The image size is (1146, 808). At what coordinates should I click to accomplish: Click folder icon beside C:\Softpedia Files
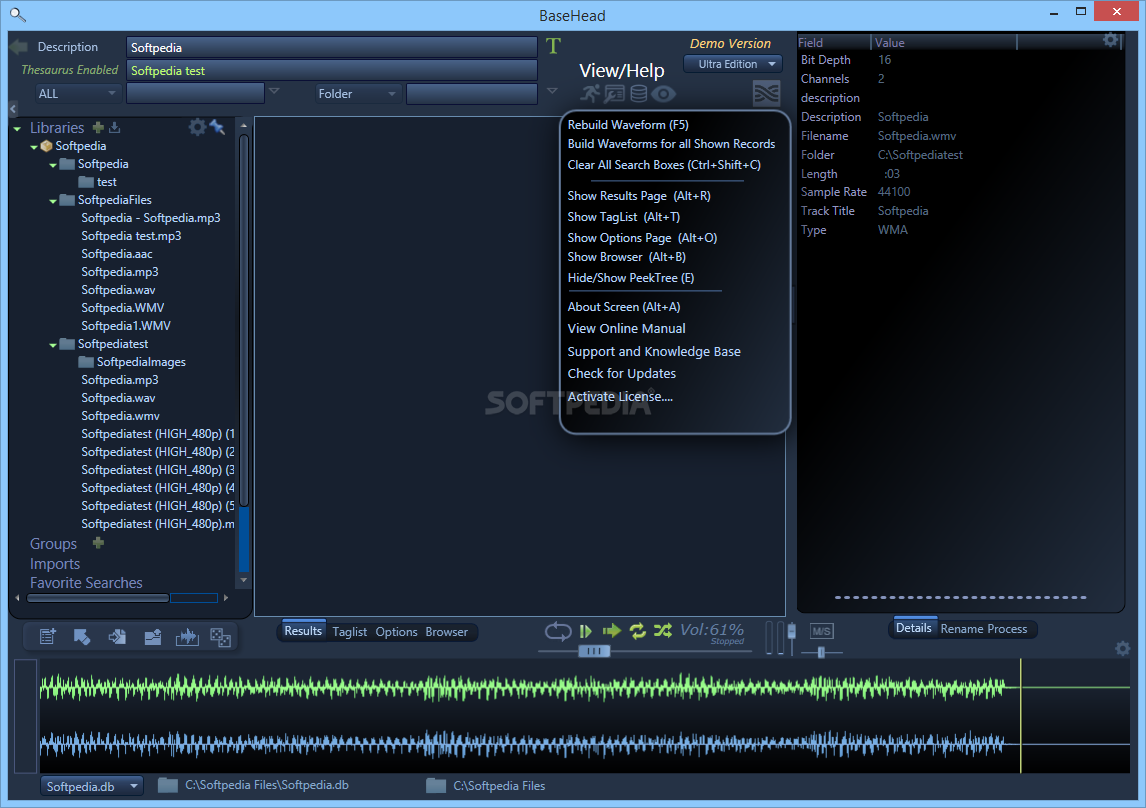coord(436,785)
